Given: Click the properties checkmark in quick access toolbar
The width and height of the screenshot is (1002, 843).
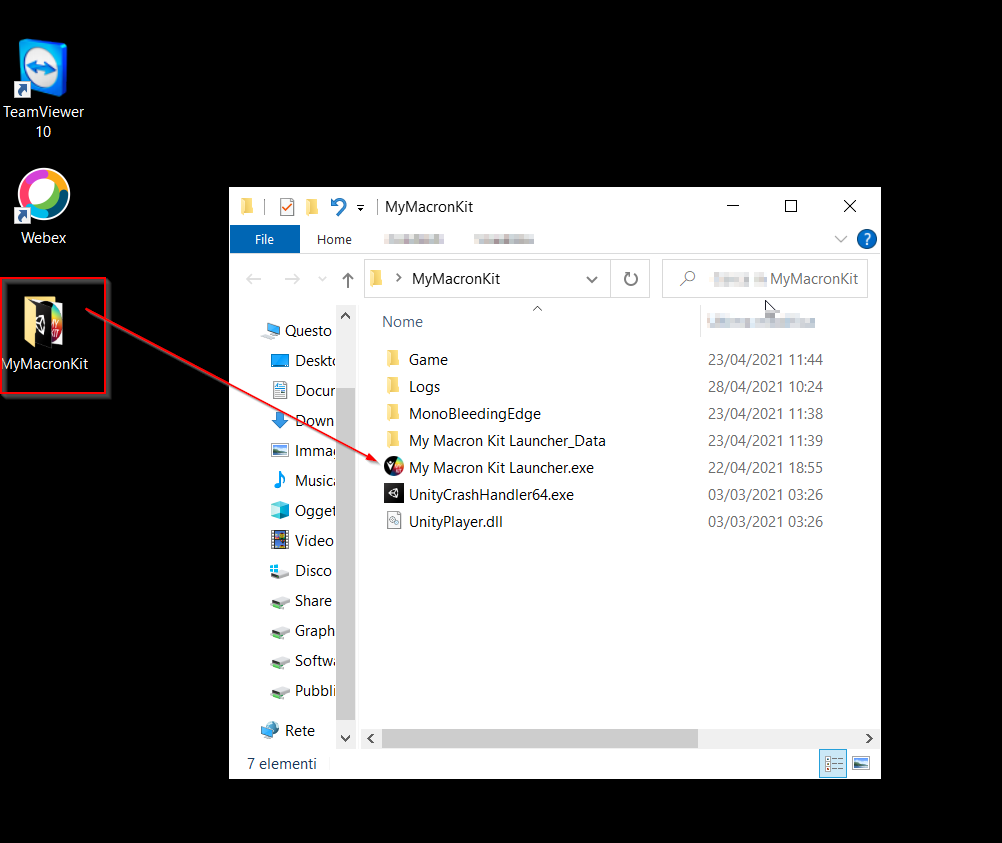Looking at the screenshot, I should 287,207.
